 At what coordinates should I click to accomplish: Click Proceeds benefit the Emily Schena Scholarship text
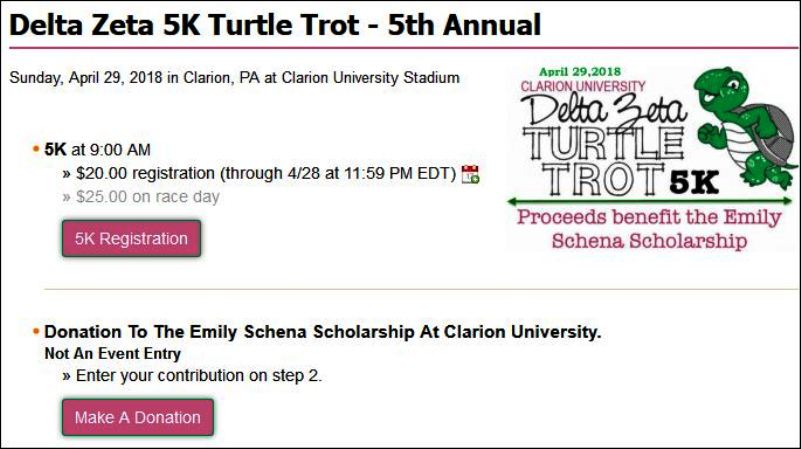pyautogui.click(x=649, y=229)
